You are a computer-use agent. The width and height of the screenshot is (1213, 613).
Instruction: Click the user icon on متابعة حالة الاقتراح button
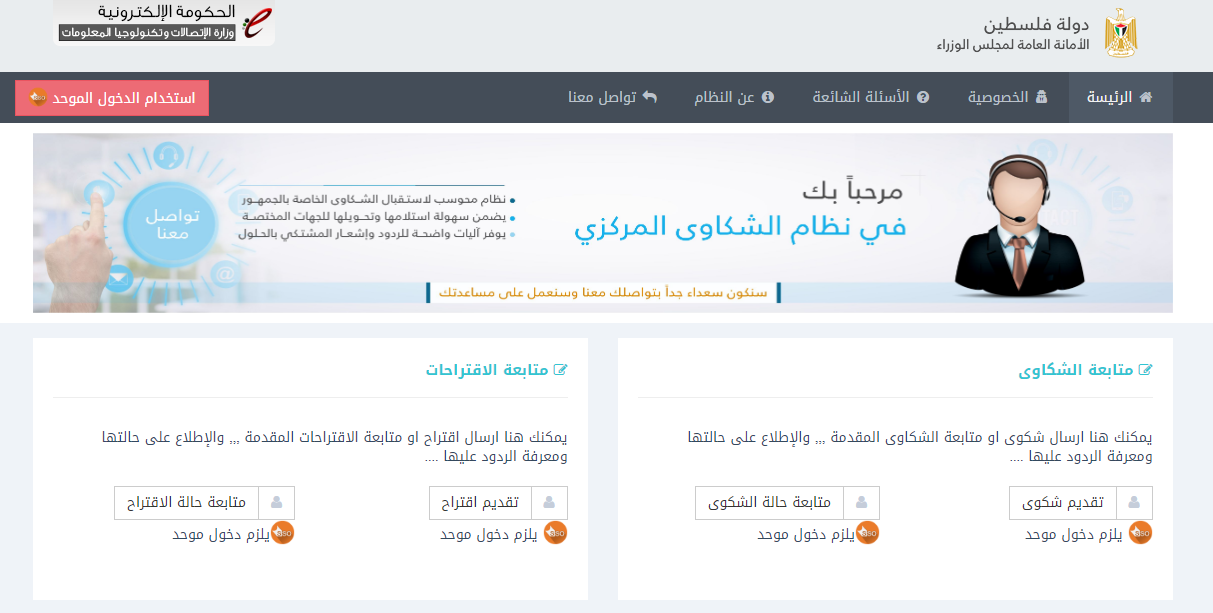(276, 502)
